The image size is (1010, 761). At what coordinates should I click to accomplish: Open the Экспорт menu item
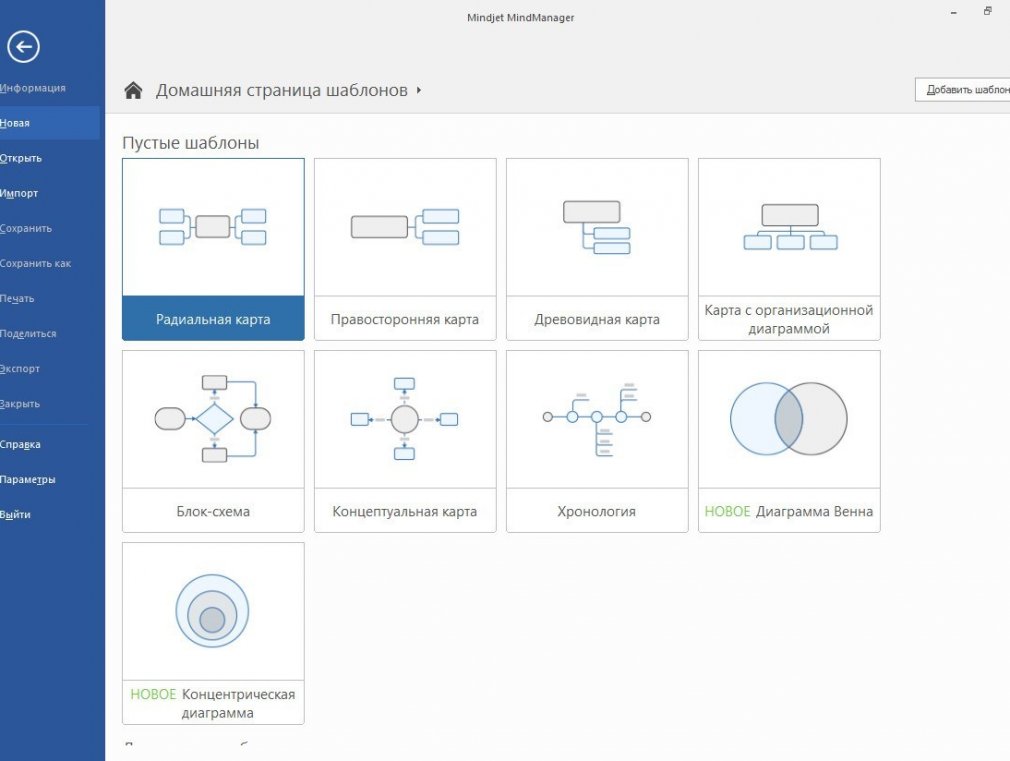point(20,369)
